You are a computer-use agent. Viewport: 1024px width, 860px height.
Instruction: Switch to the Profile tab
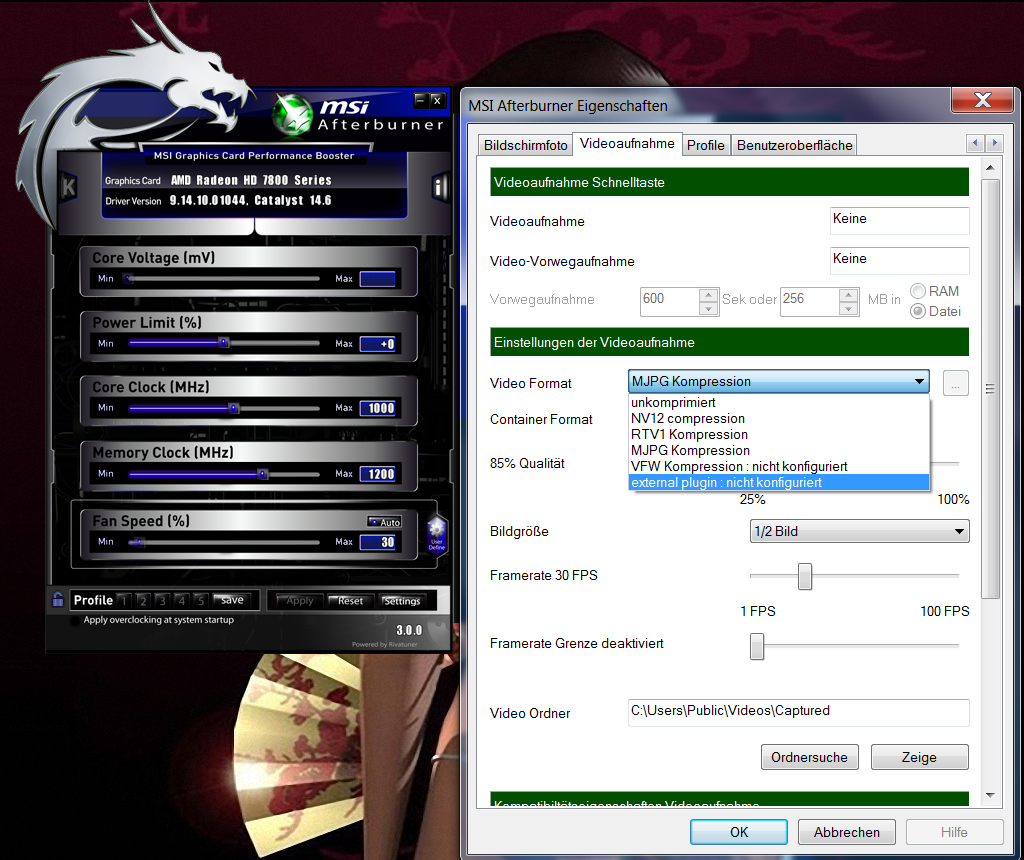(705, 145)
